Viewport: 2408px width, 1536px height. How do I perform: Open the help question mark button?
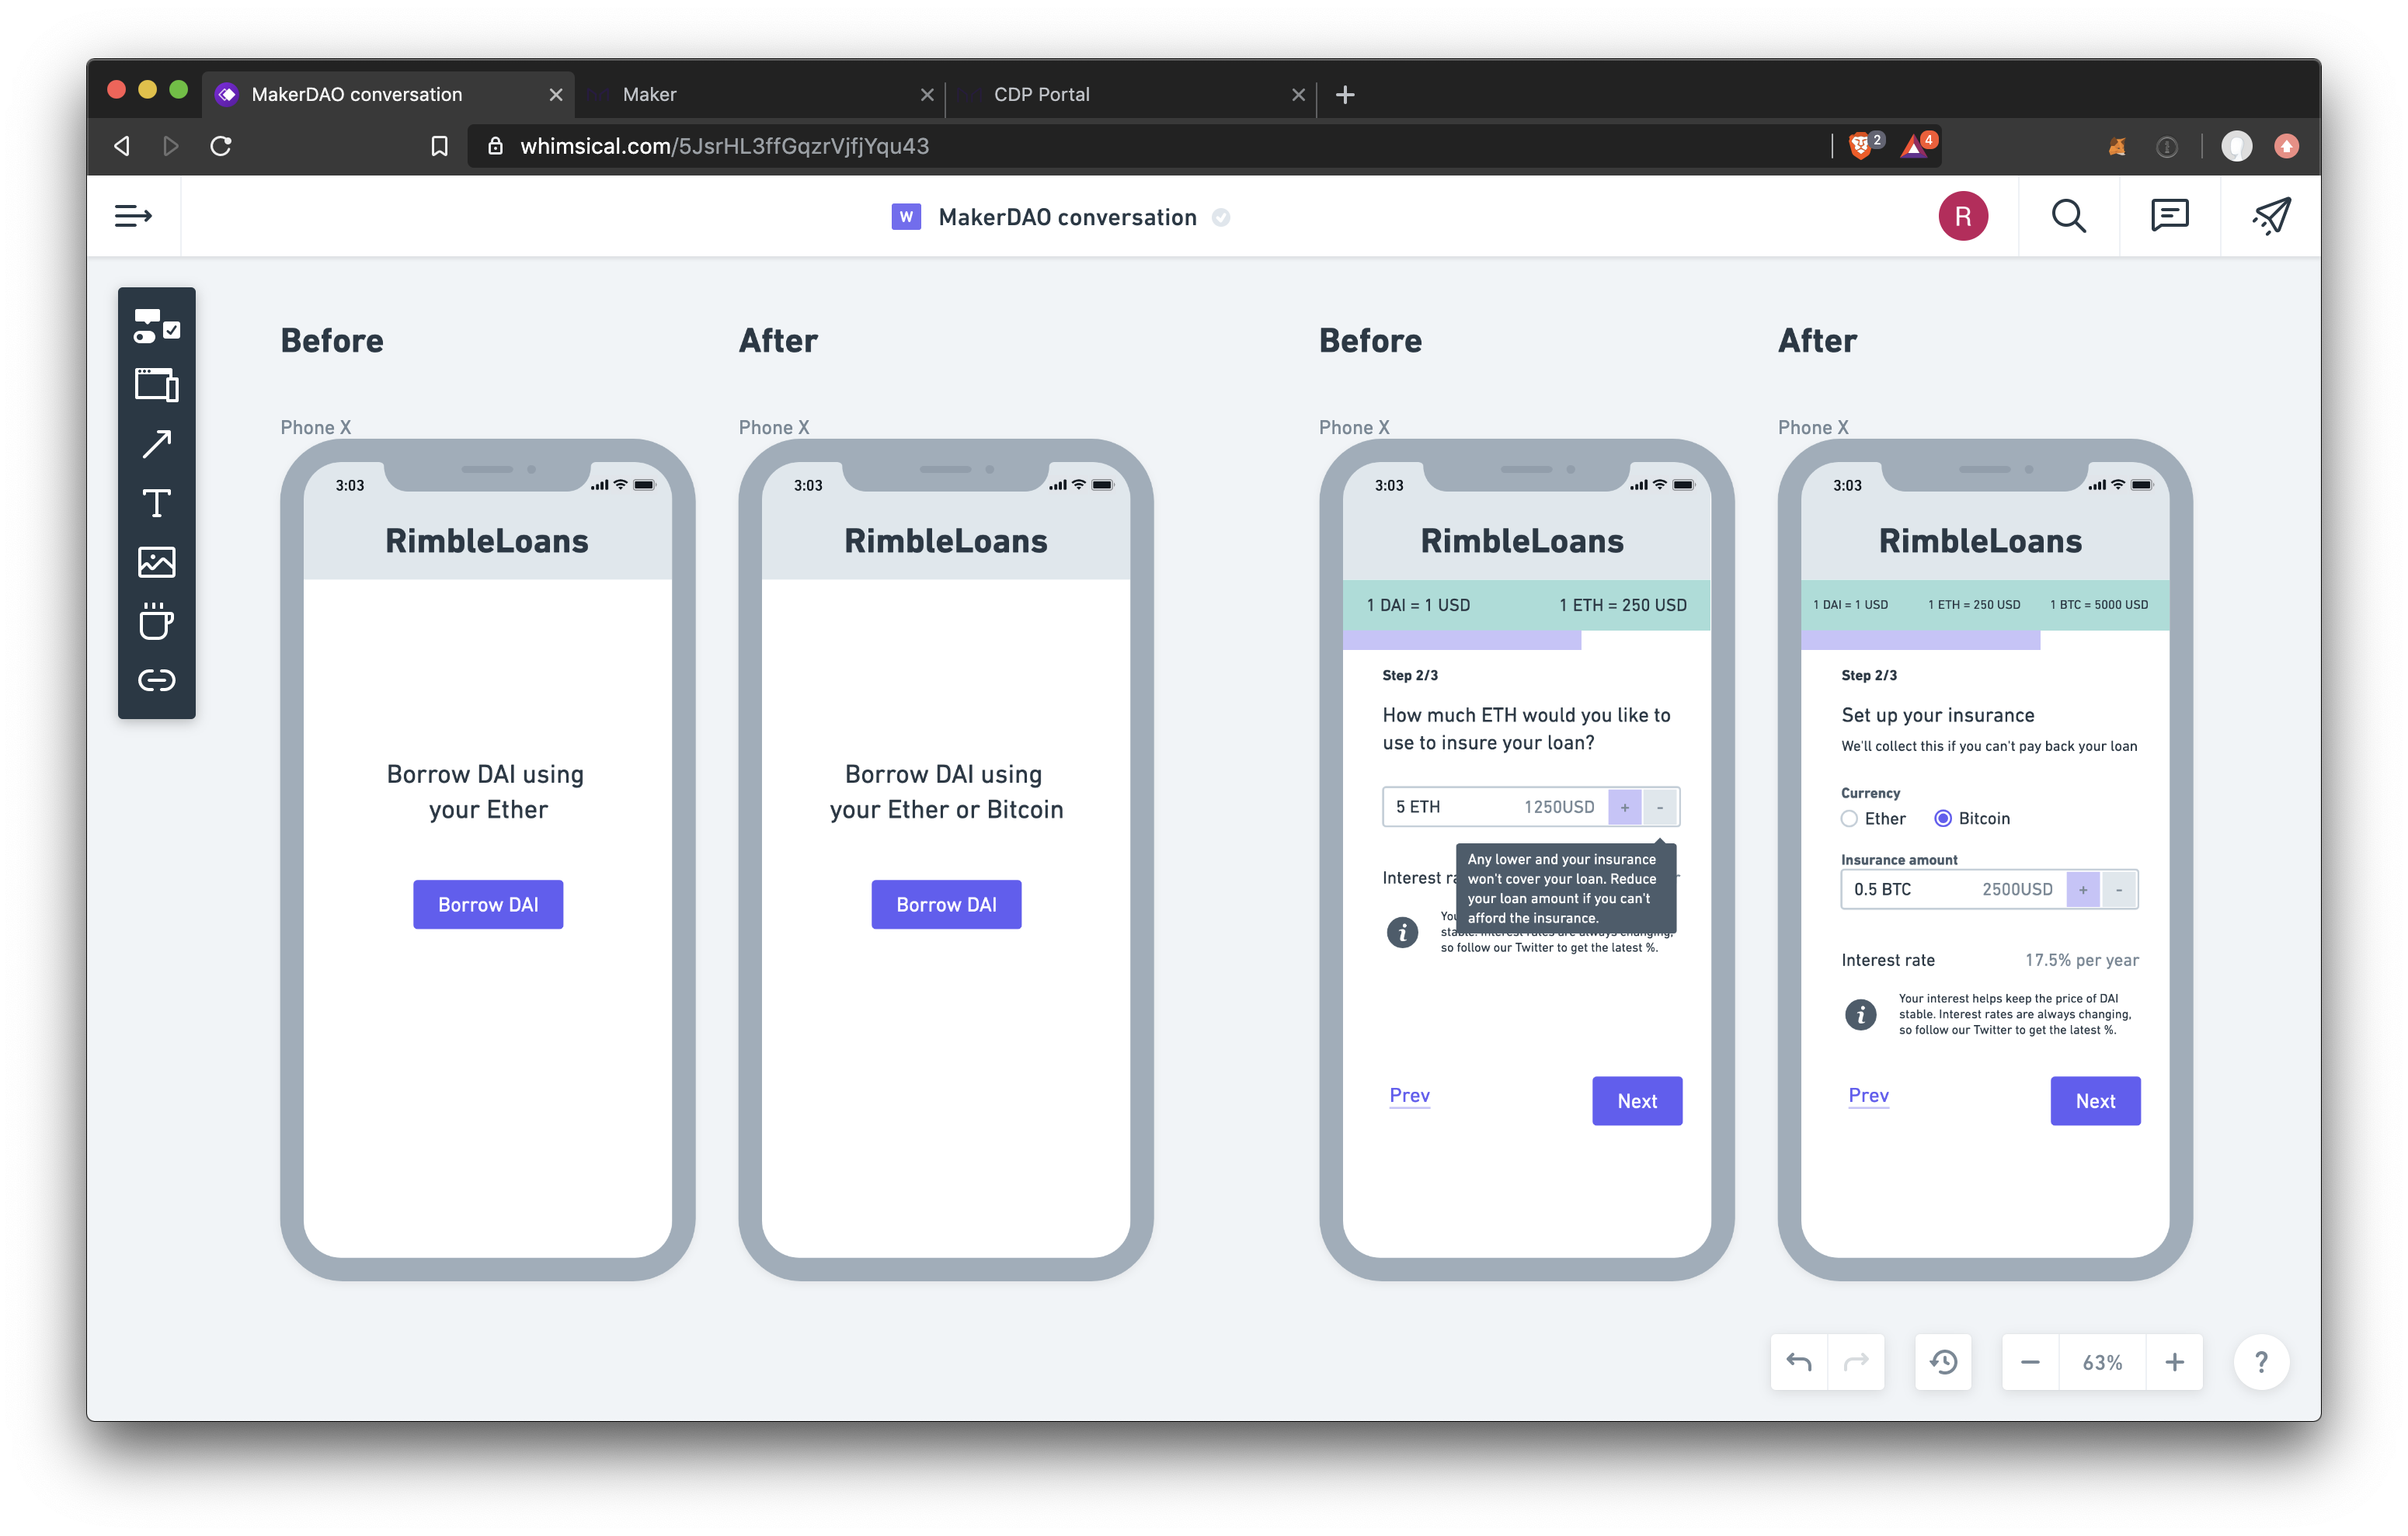tap(2261, 1362)
